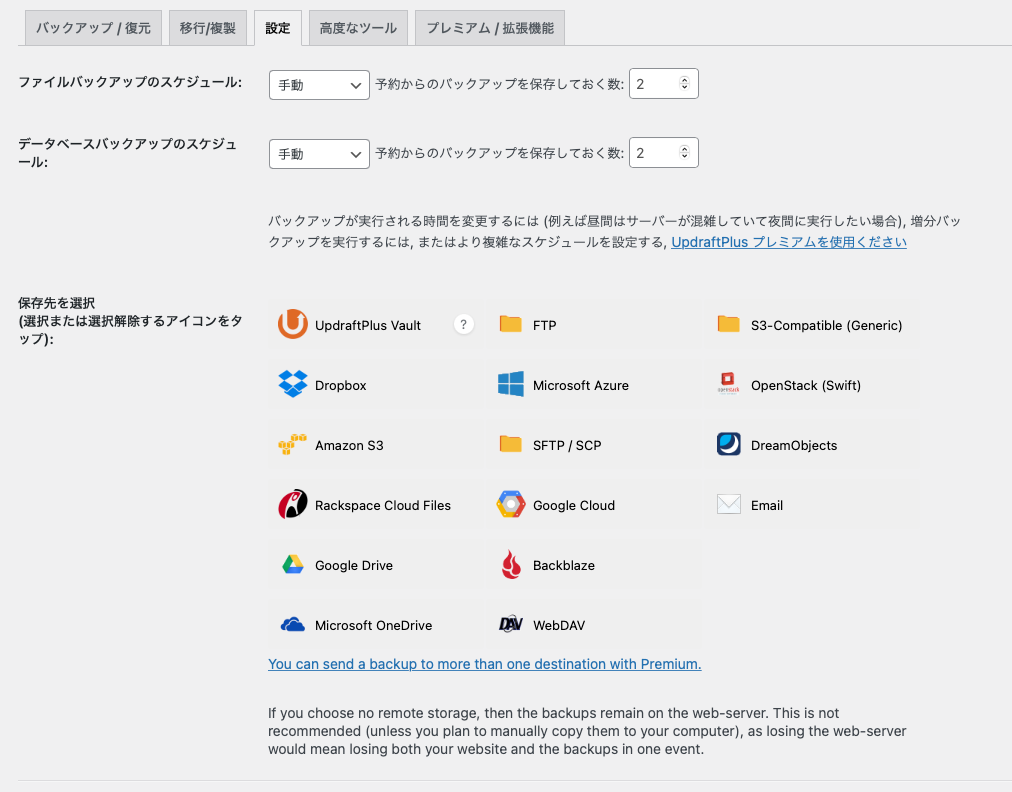Image resolution: width=1012 pixels, height=792 pixels.
Task: Select the Amazon S3 icon
Action: click(x=292, y=444)
